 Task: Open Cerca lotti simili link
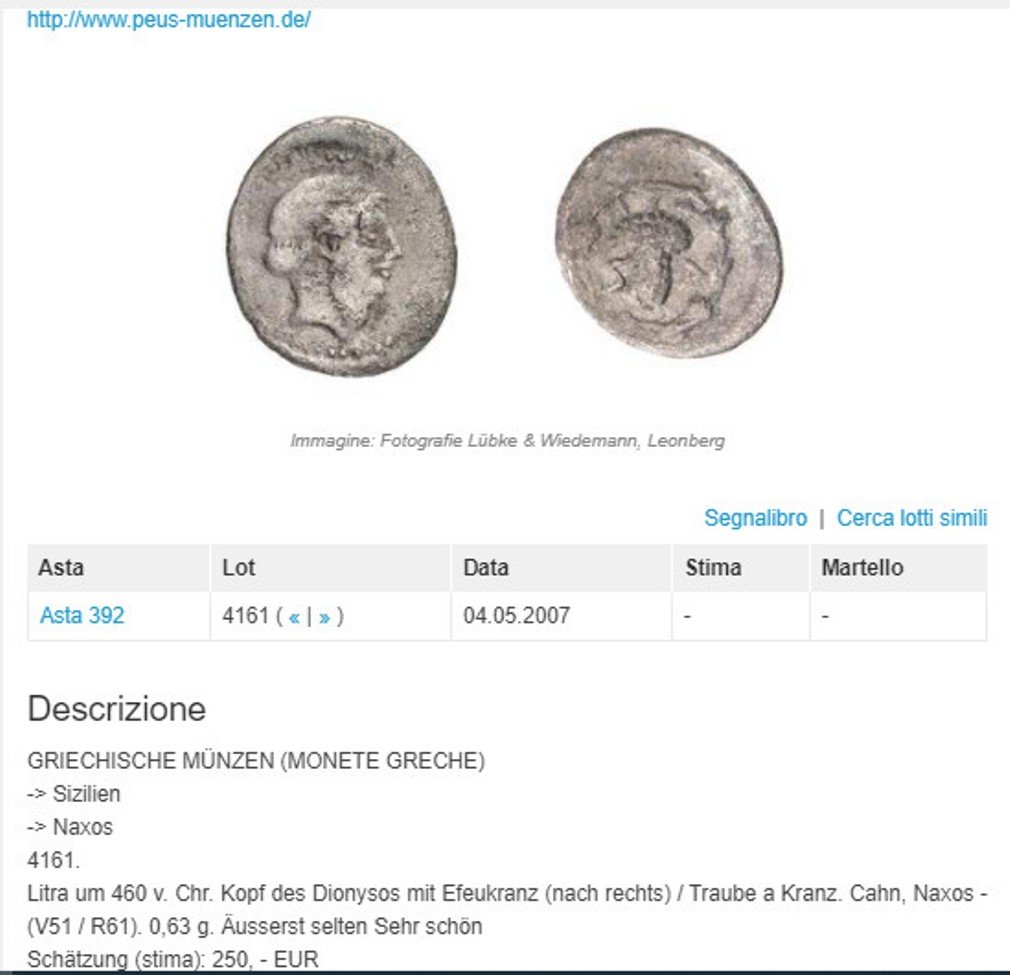tap(911, 518)
